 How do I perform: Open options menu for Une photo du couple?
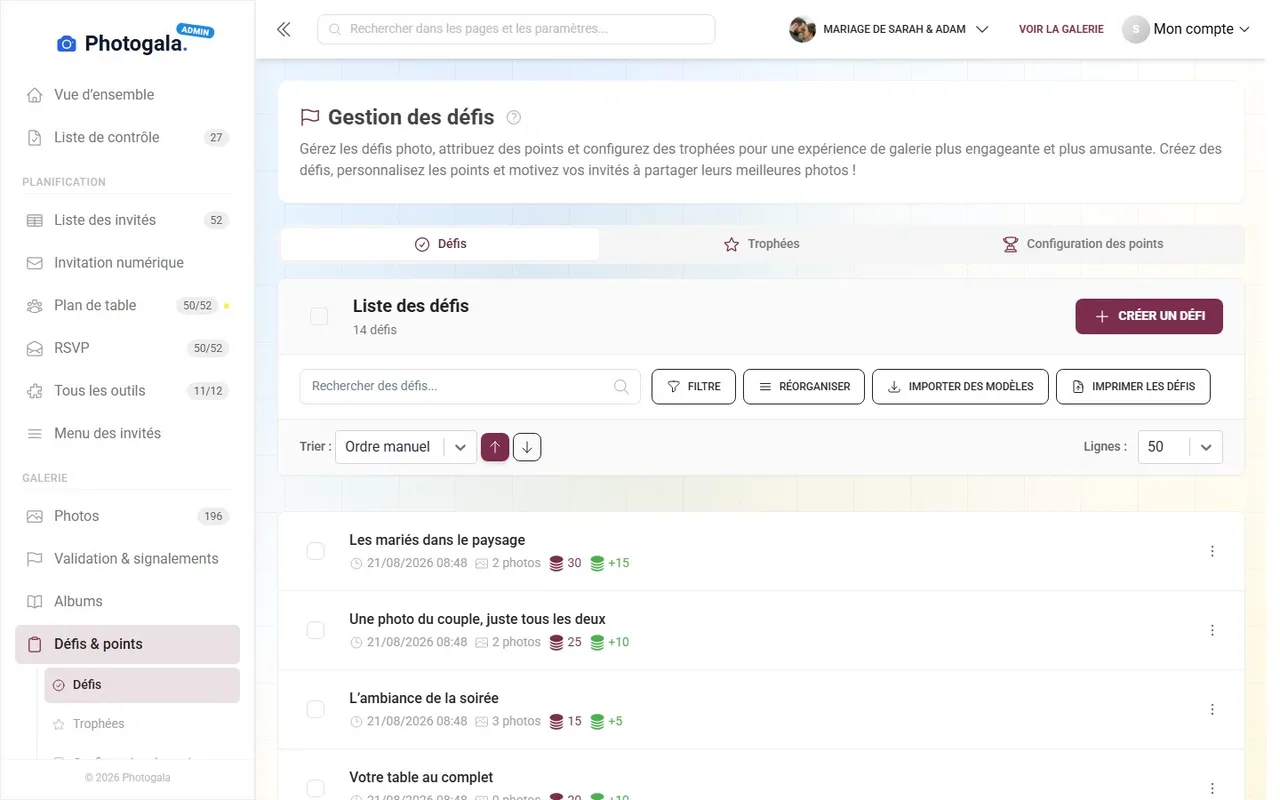[x=1212, y=630]
